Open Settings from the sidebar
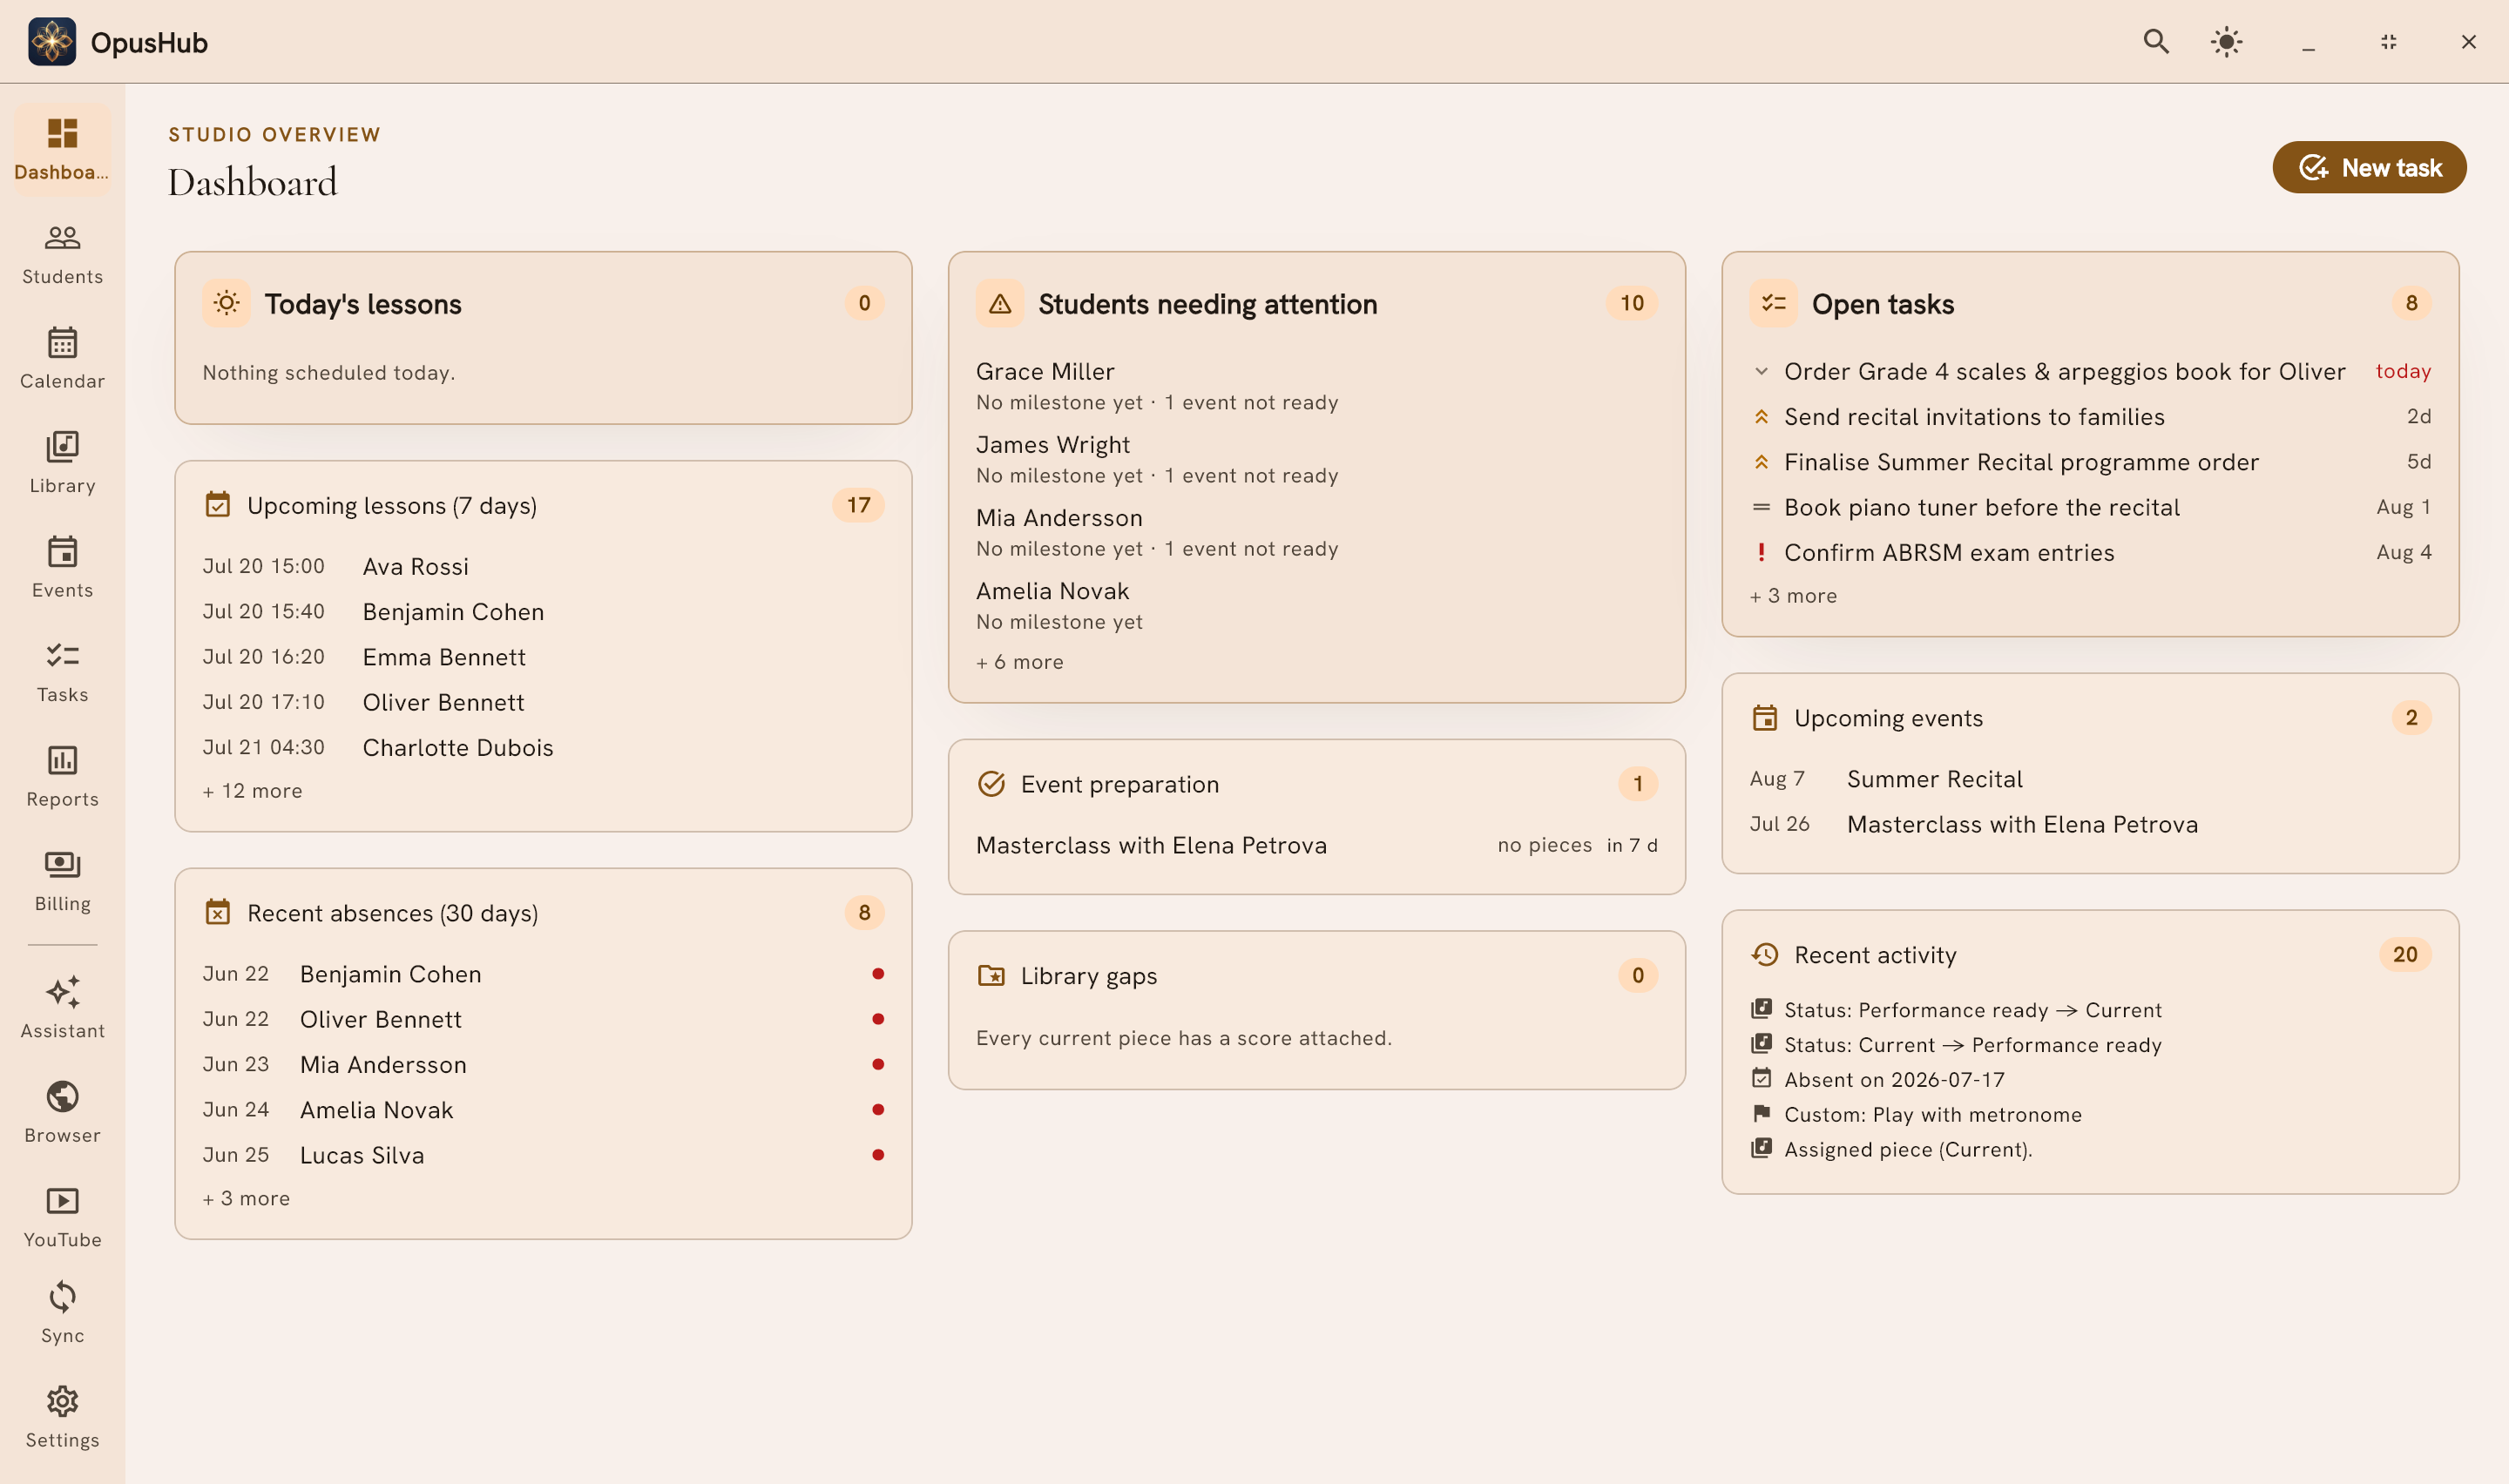The image size is (2509, 1484). pyautogui.click(x=62, y=1418)
